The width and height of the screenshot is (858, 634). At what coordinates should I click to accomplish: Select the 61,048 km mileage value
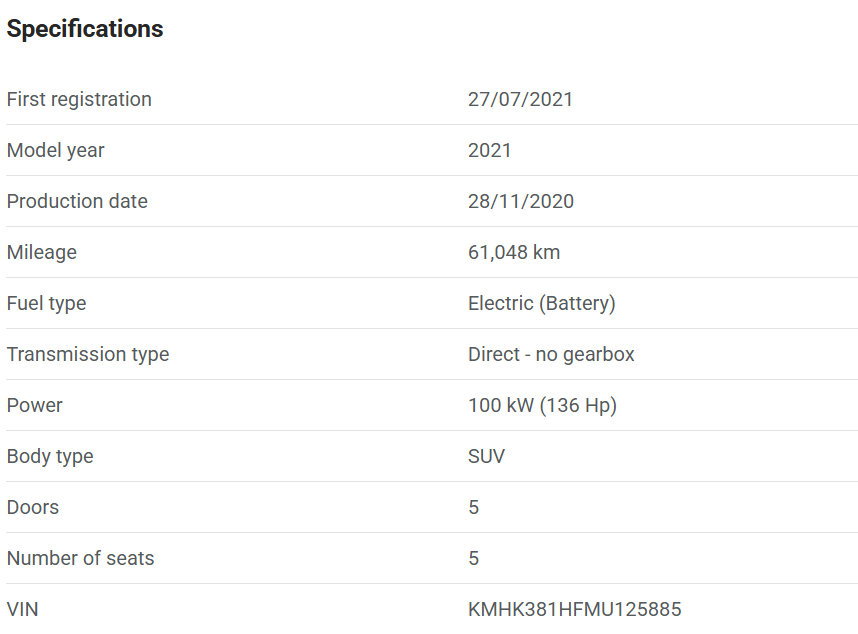point(514,252)
